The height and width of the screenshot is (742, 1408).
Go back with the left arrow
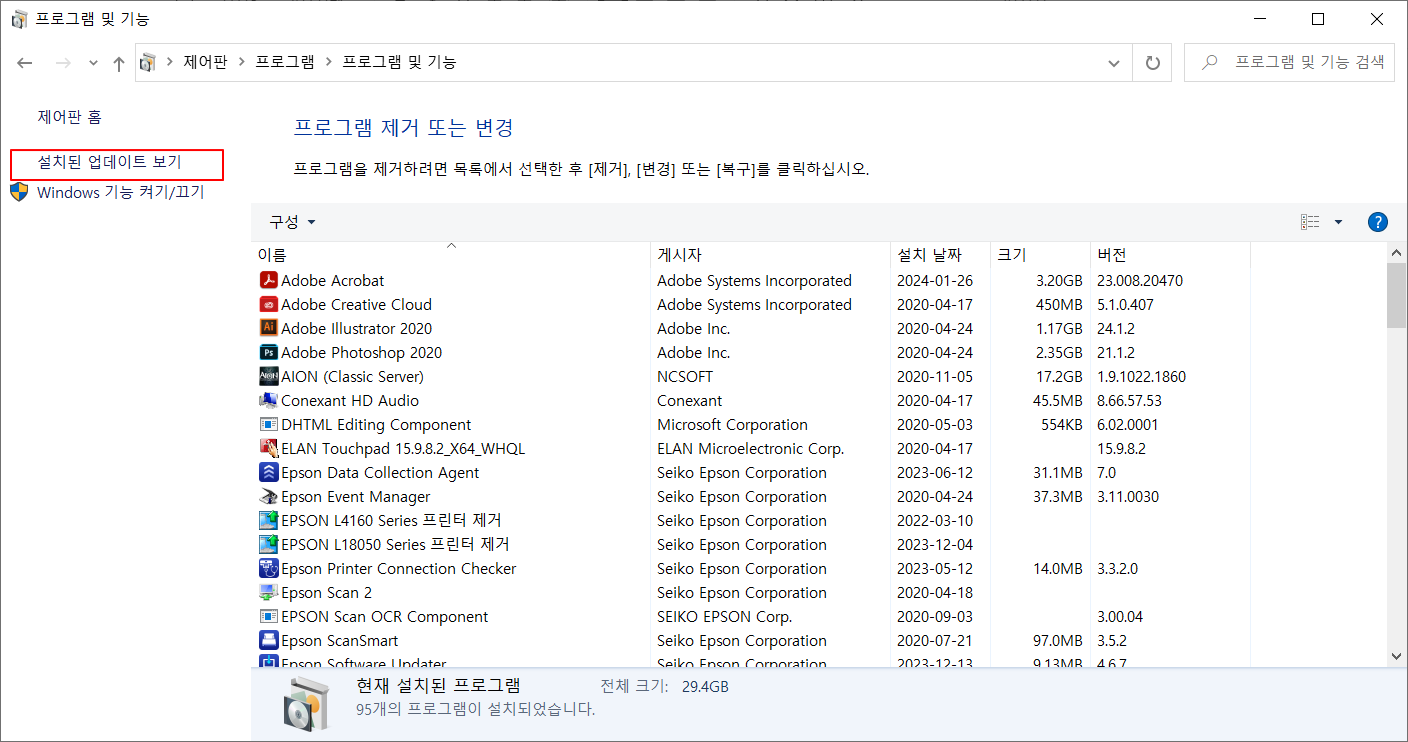25,62
